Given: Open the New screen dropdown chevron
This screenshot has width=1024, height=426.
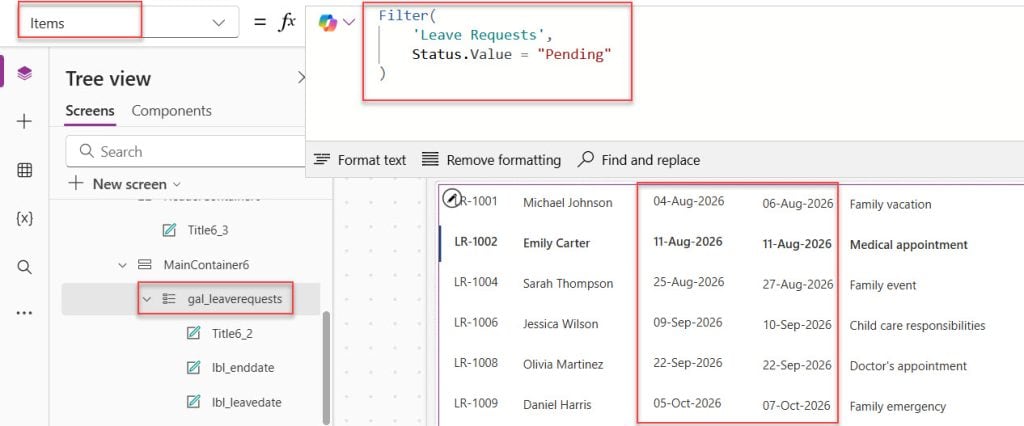Looking at the screenshot, I should 176,185.
